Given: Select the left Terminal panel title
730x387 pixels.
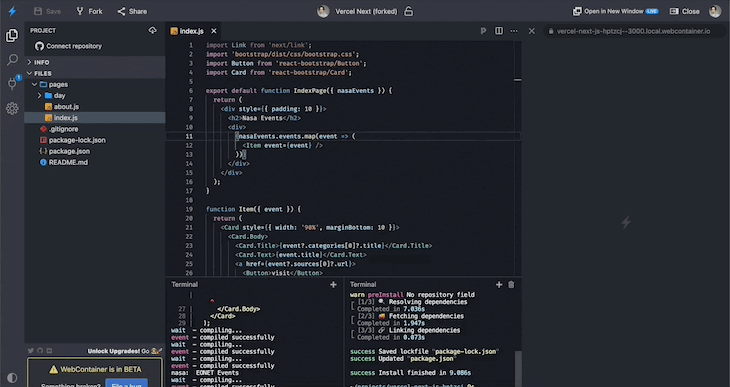Looking at the screenshot, I should (x=184, y=285).
